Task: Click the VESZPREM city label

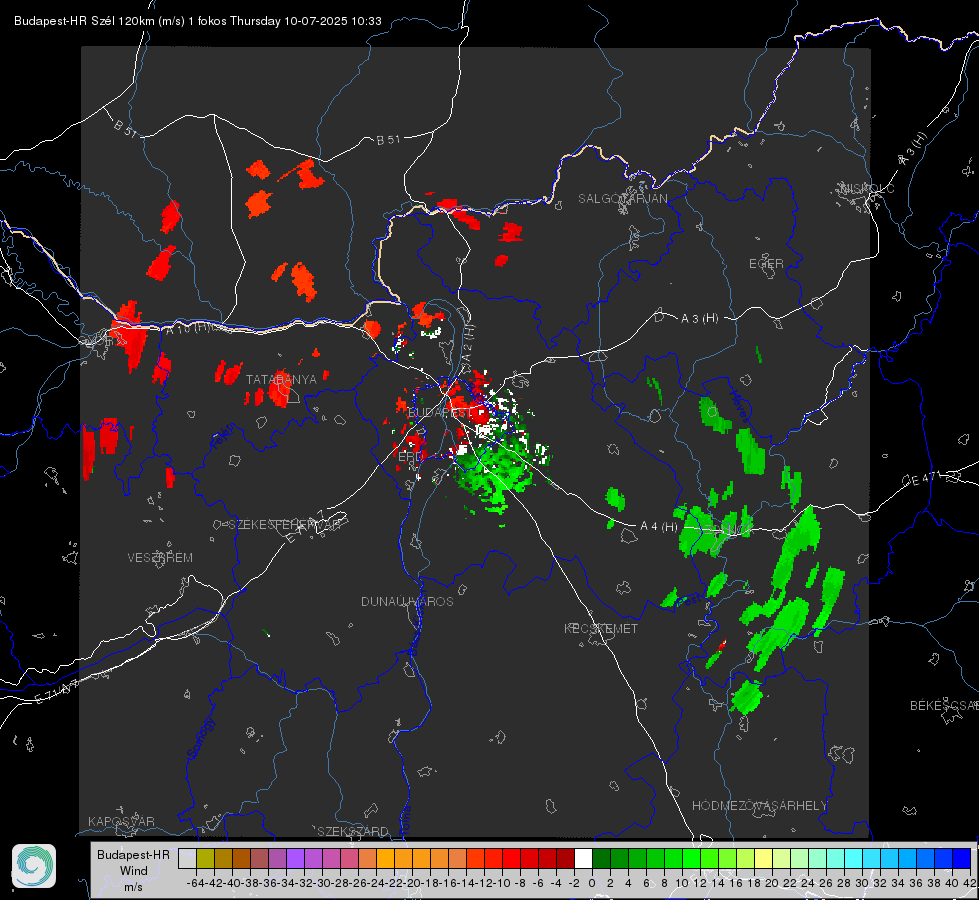Action: (160, 558)
